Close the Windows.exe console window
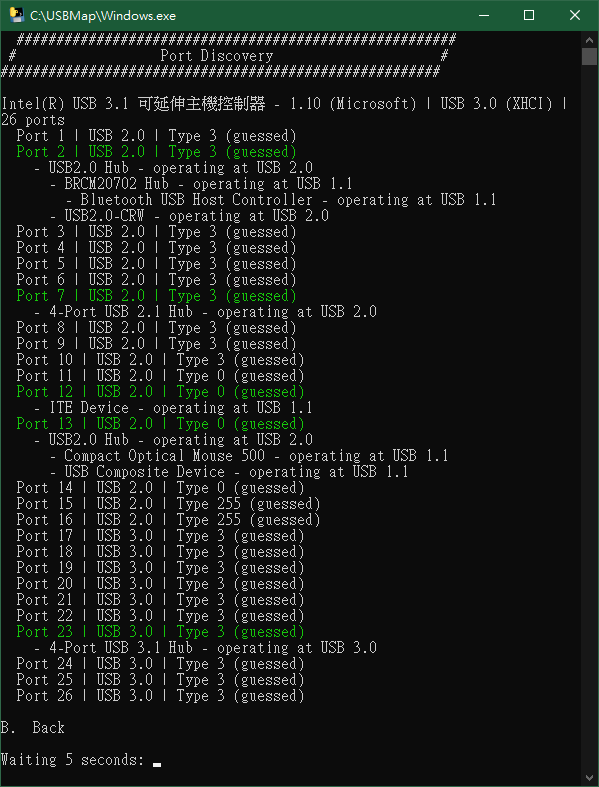 coord(575,16)
